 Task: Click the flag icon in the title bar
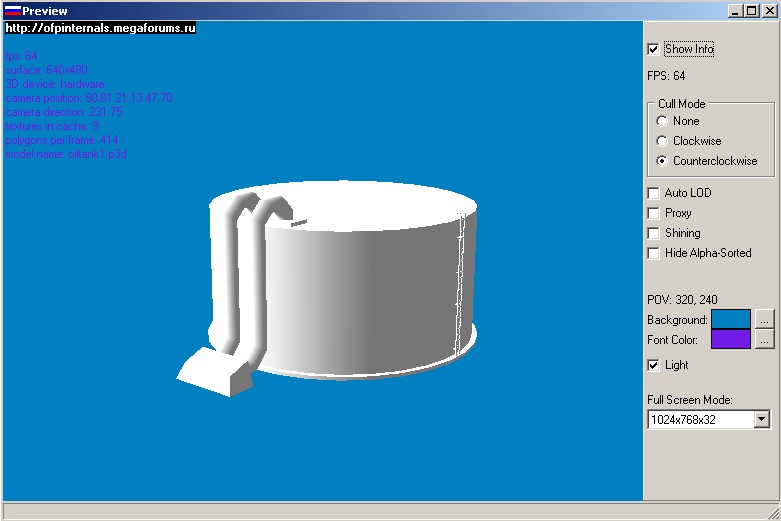(x=12, y=11)
